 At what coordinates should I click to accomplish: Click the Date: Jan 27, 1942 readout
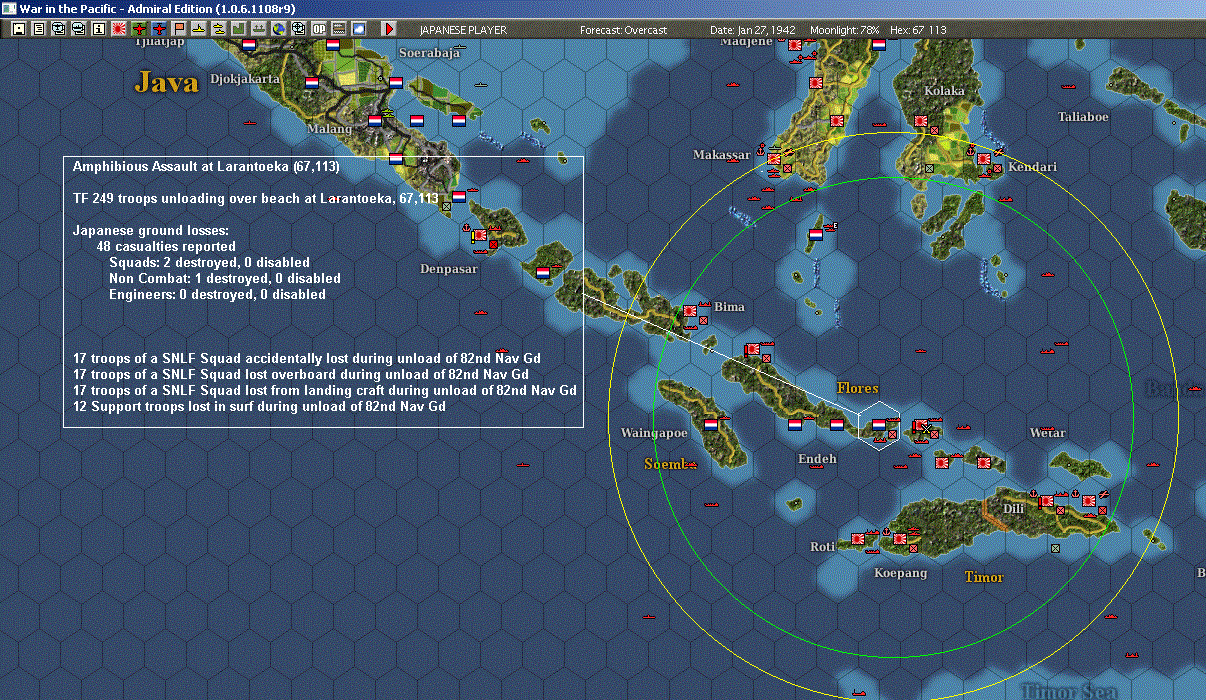pos(755,30)
